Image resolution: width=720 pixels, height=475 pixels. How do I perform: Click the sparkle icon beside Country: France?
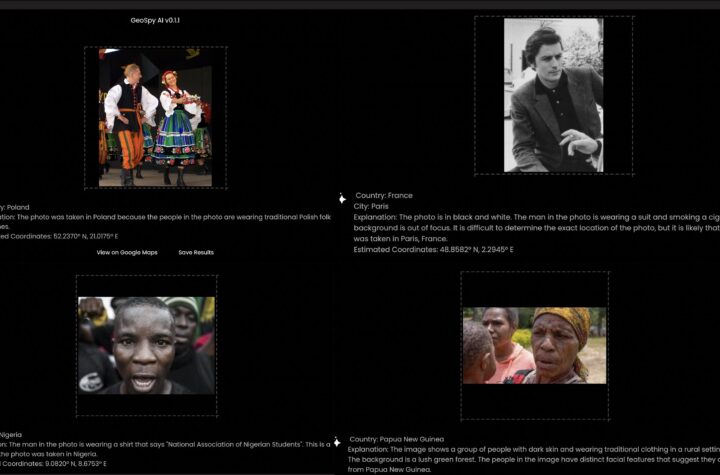342,198
